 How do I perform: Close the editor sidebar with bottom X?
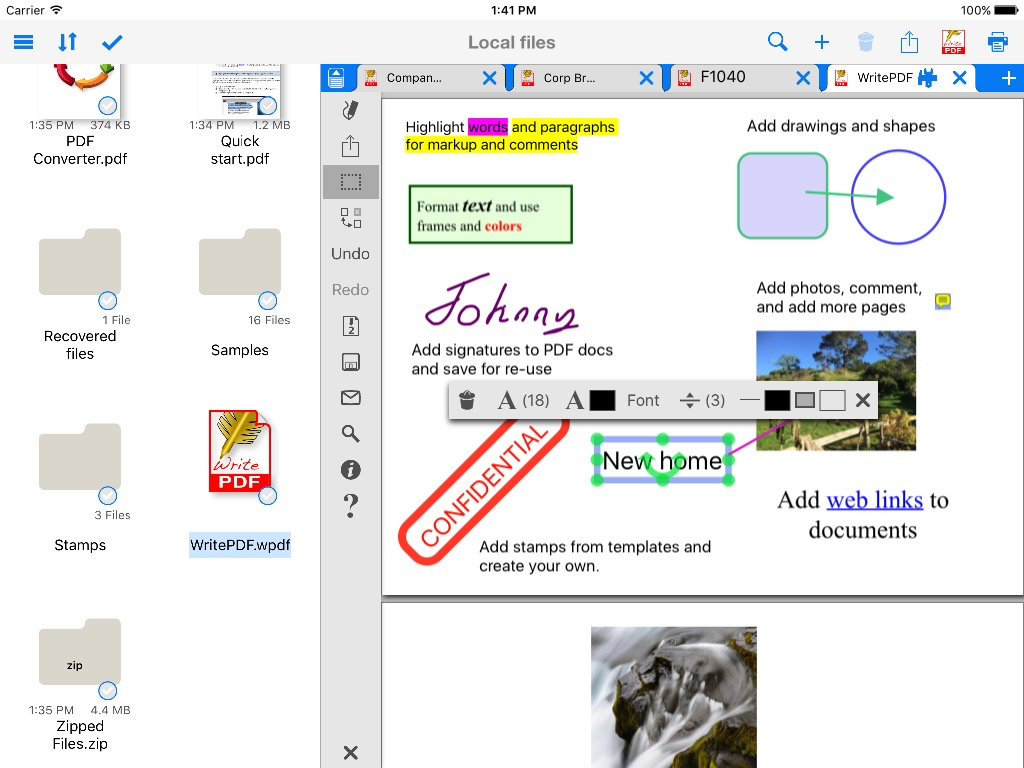click(351, 752)
